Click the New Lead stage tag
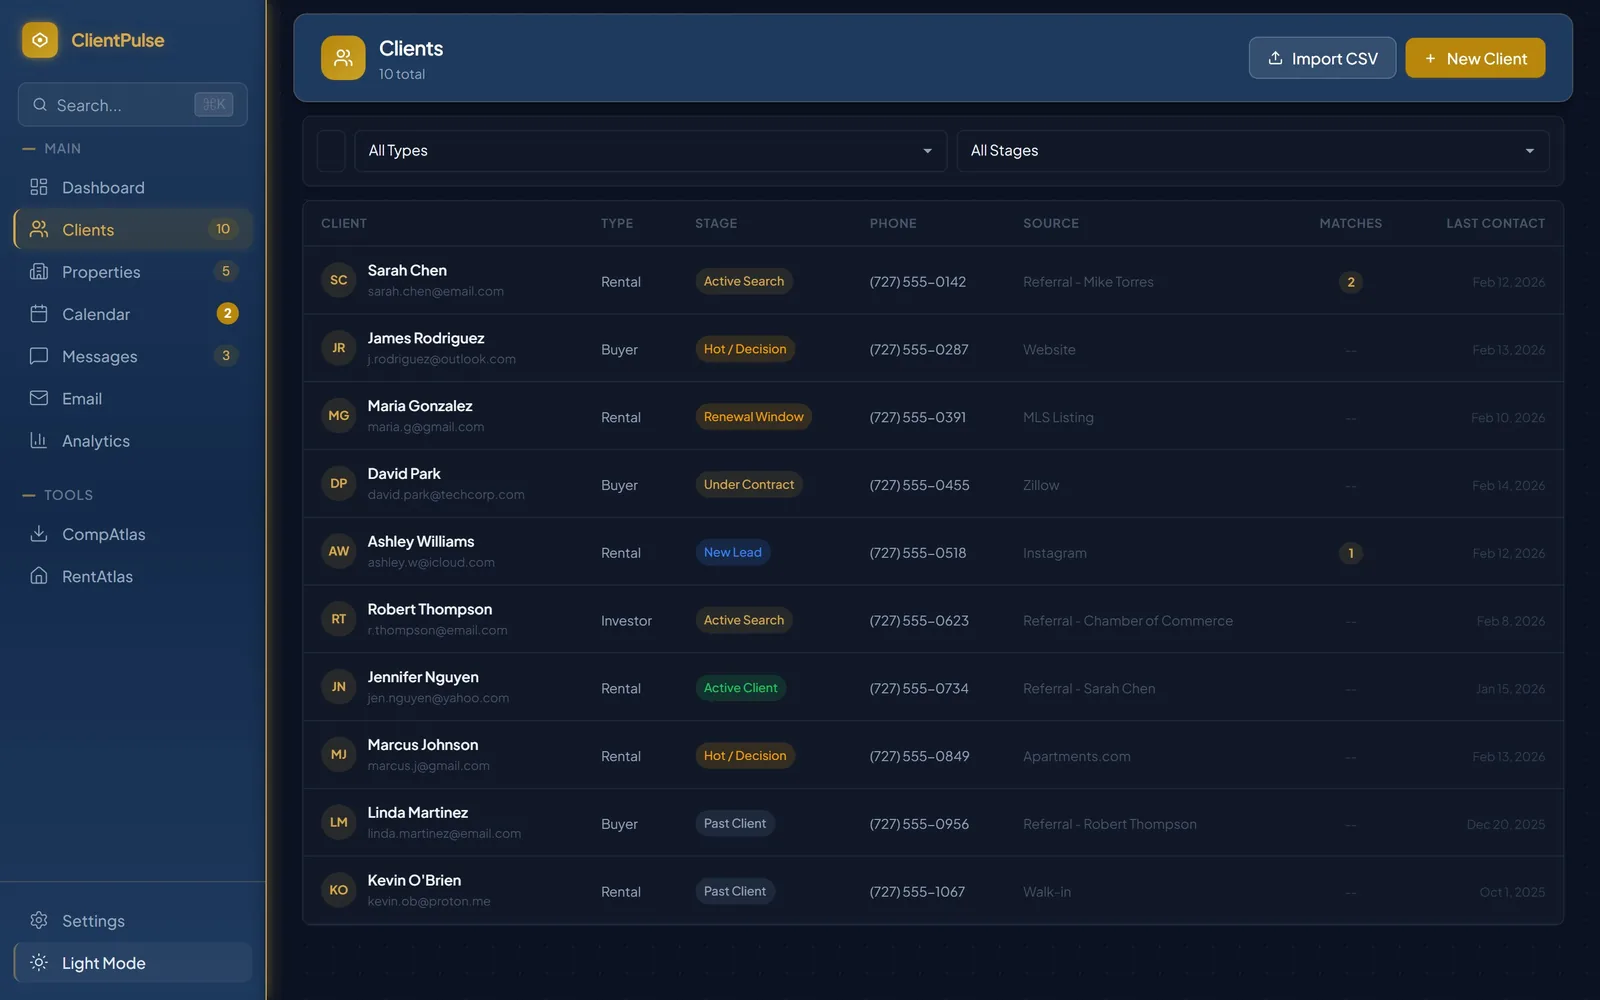Viewport: 1600px width, 1000px height. (x=732, y=552)
